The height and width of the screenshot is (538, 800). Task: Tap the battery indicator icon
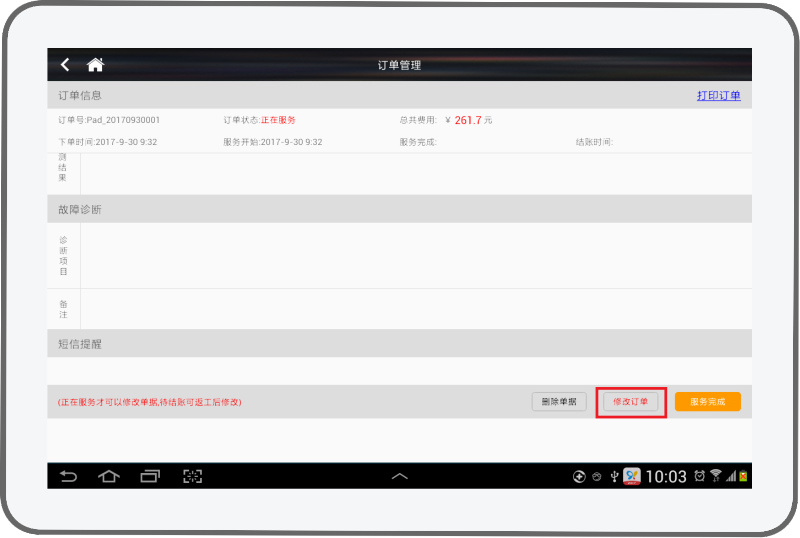point(743,476)
